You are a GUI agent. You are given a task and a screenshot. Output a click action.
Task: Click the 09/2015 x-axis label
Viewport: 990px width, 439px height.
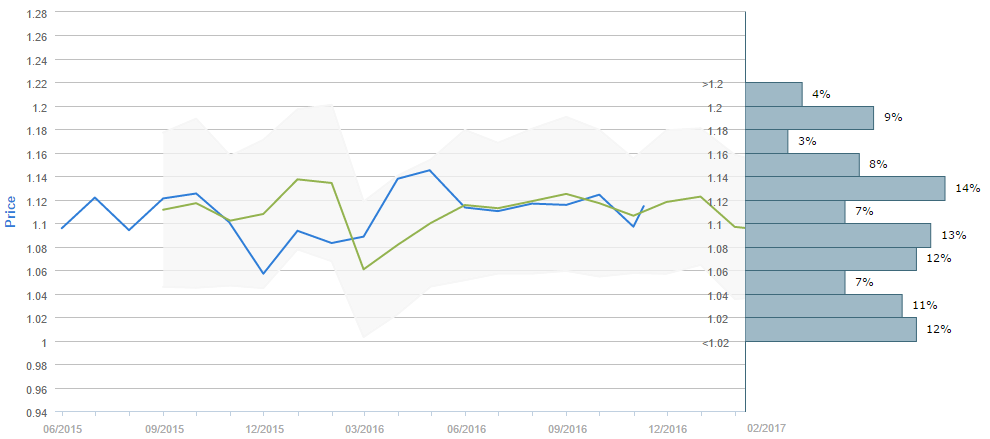click(x=163, y=428)
